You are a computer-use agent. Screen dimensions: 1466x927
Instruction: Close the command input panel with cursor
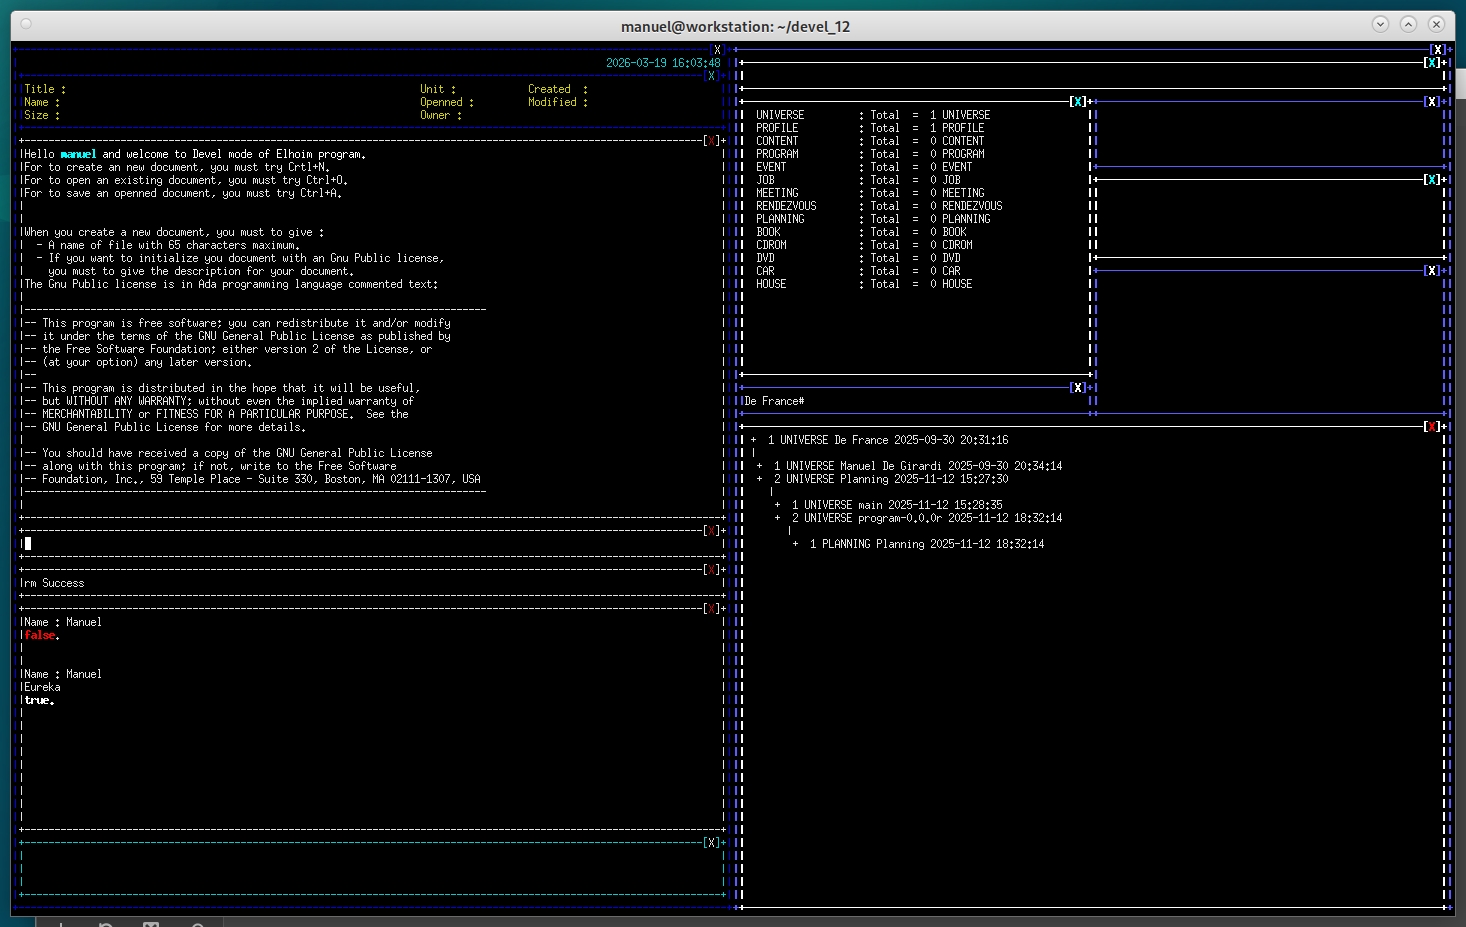[x=712, y=531]
